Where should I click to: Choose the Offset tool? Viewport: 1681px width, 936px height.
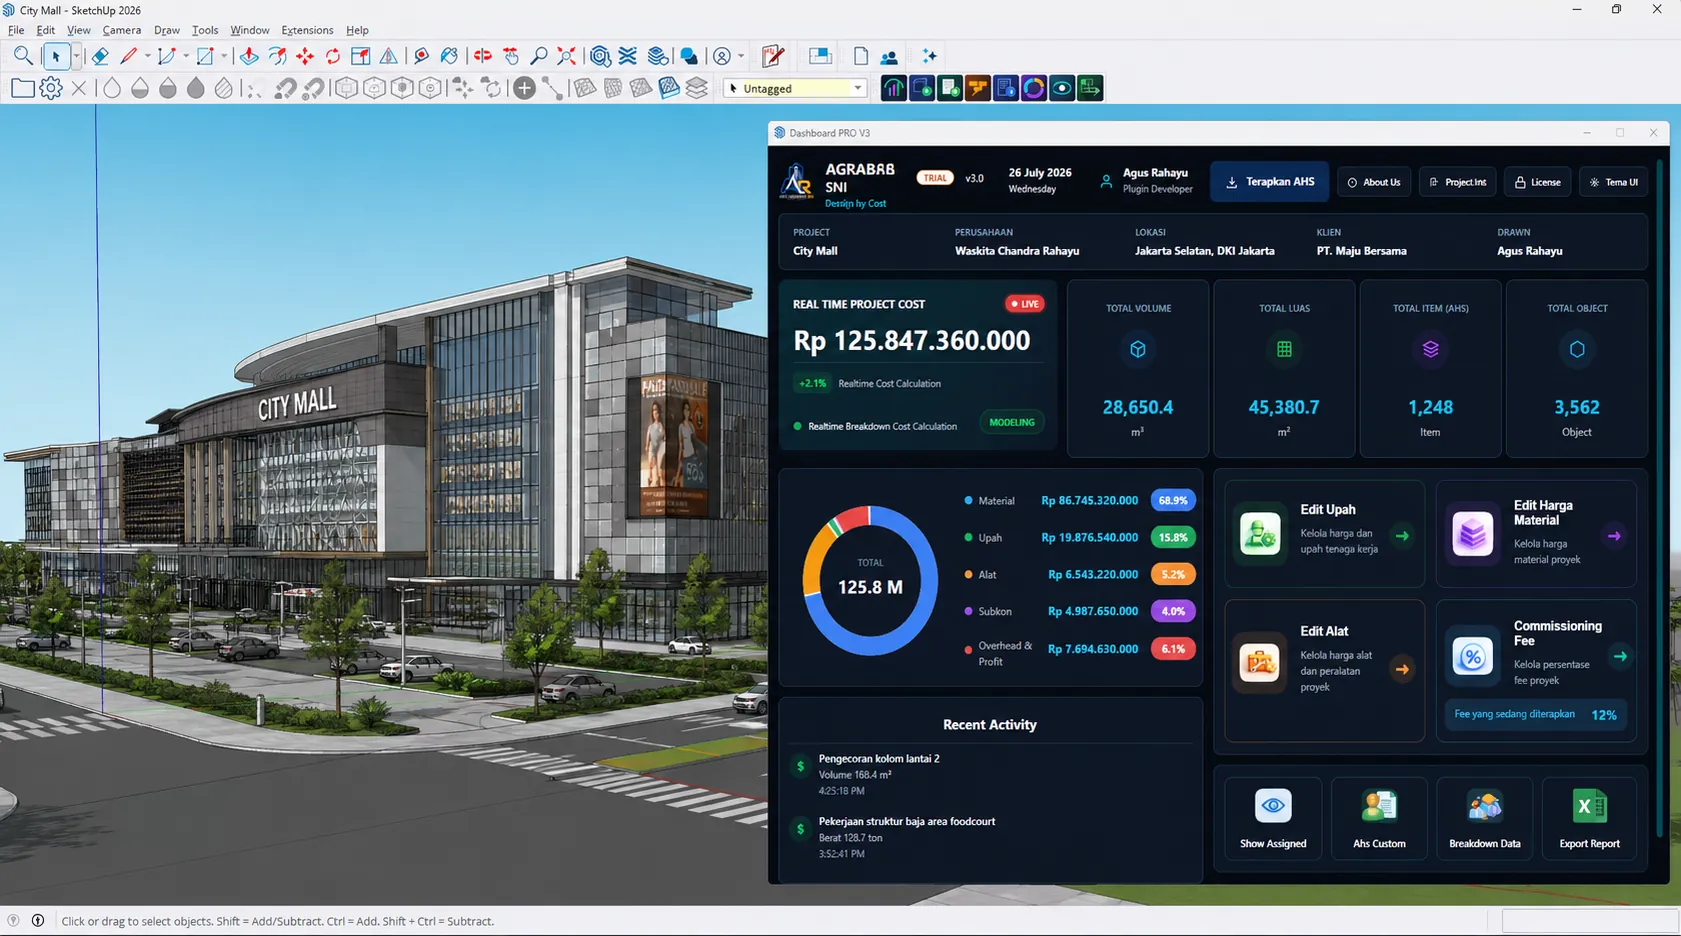[277, 56]
